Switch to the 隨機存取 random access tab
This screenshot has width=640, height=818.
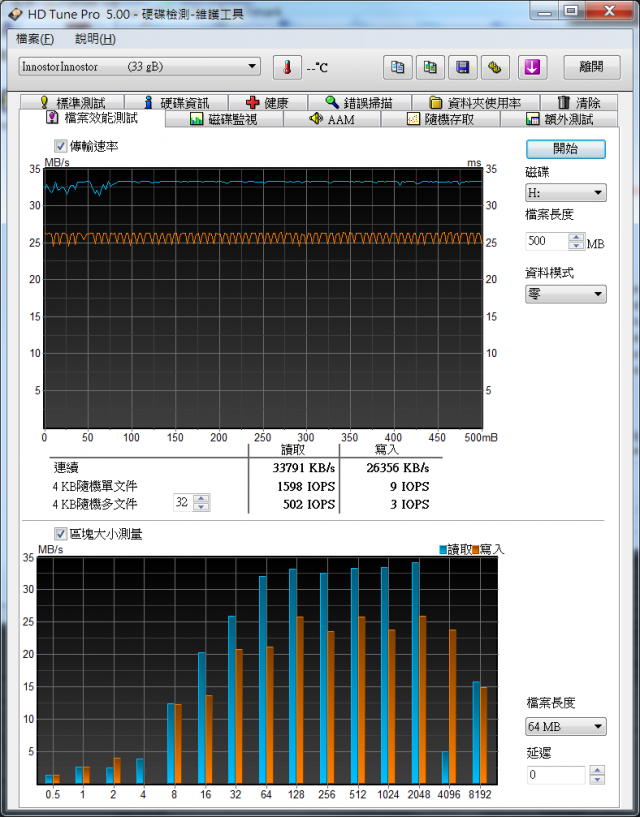[x=441, y=119]
